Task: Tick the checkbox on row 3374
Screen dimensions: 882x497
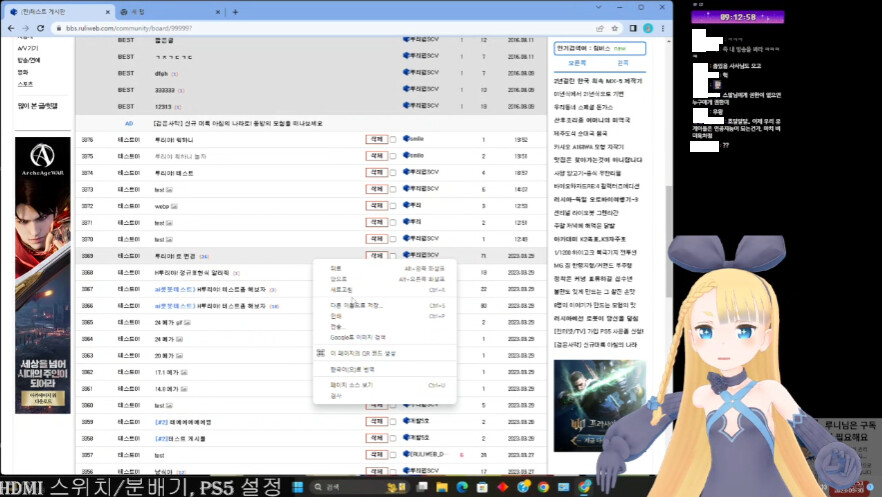Action: (x=393, y=173)
